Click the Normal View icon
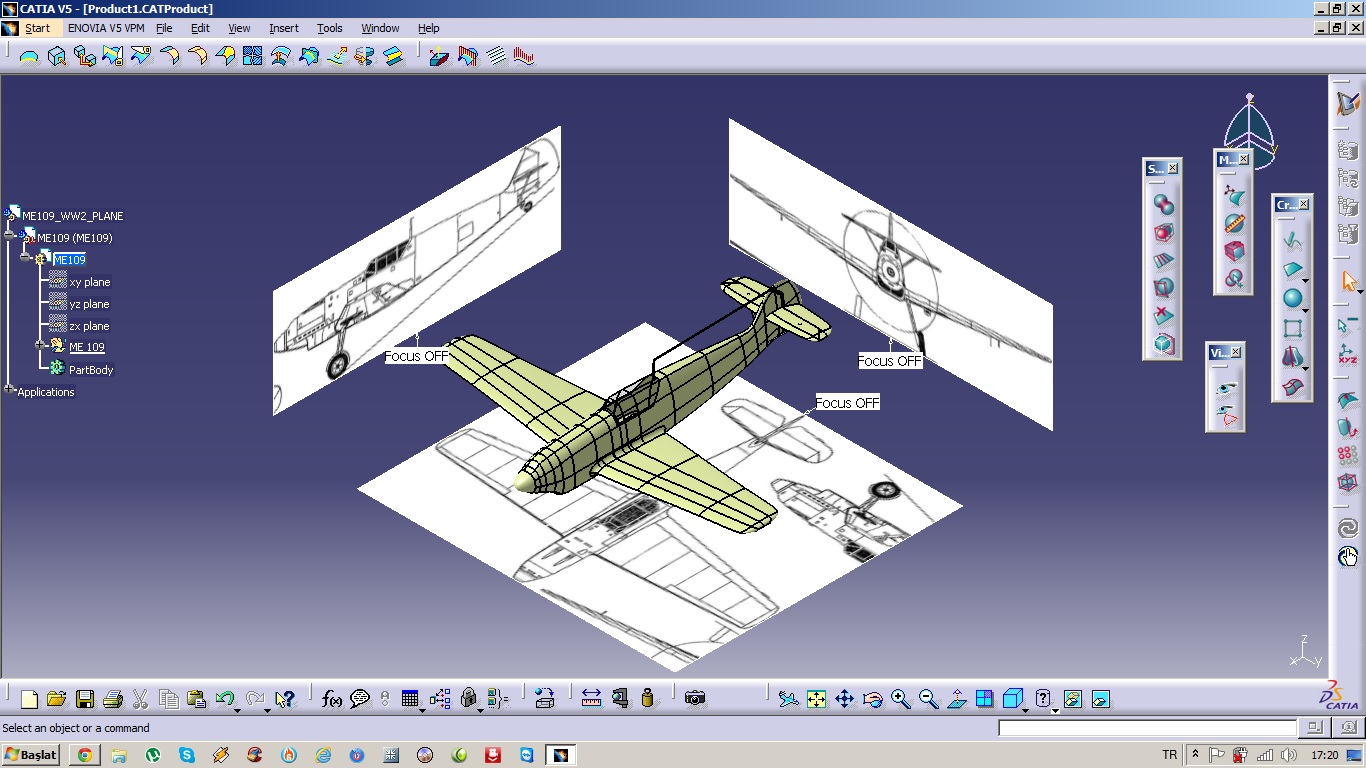This screenshot has height=768, width=1366. pos(957,699)
